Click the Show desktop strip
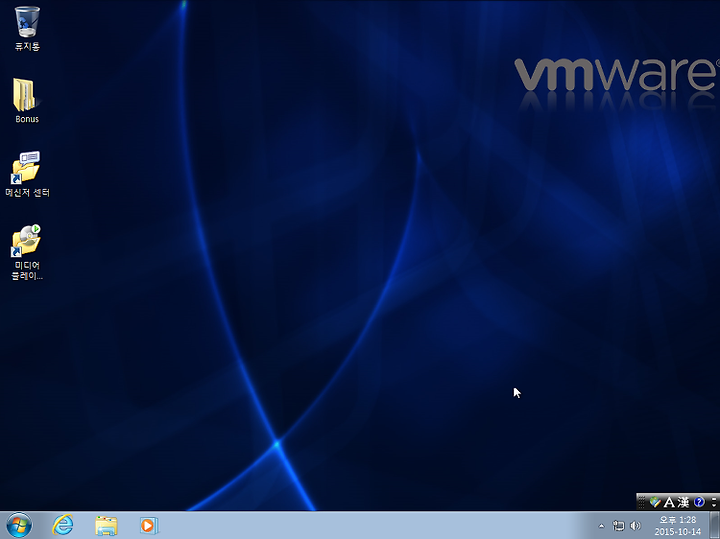The height and width of the screenshot is (539, 720). (x=714, y=525)
